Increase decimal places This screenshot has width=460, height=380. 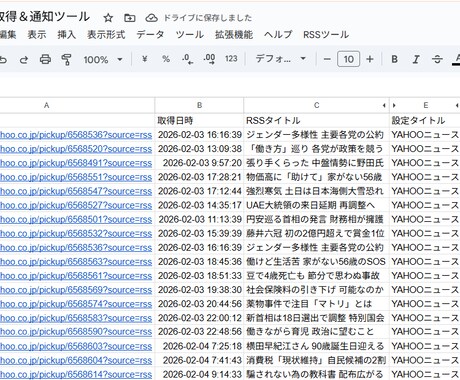coord(209,59)
